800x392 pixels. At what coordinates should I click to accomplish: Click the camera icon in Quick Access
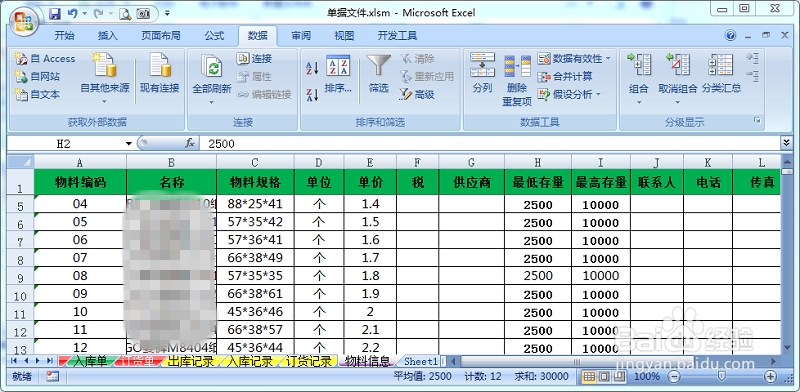click(143, 14)
